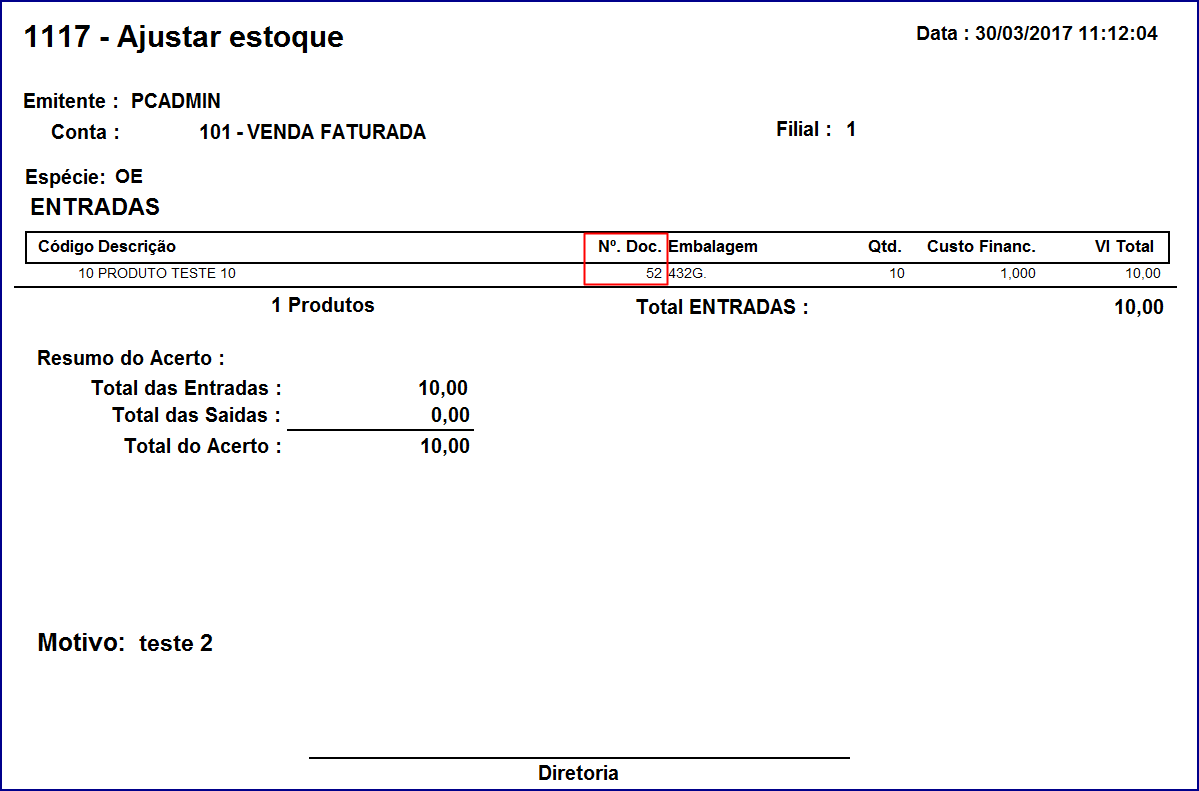Click the "Total das Entradas :" label

[187, 388]
